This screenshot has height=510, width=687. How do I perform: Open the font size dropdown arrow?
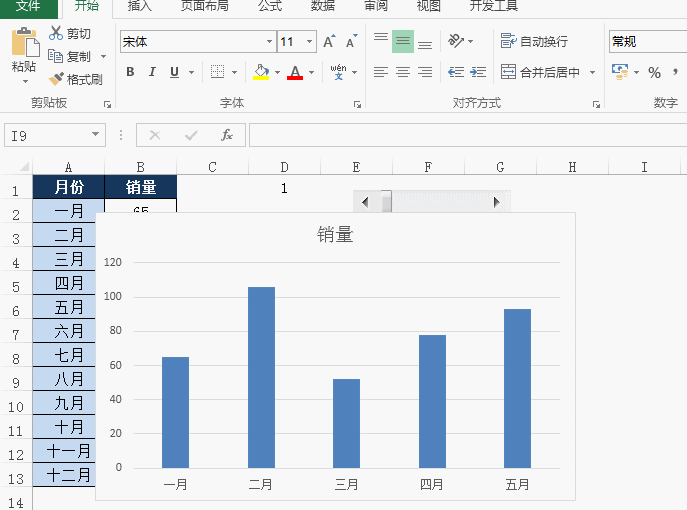310,42
